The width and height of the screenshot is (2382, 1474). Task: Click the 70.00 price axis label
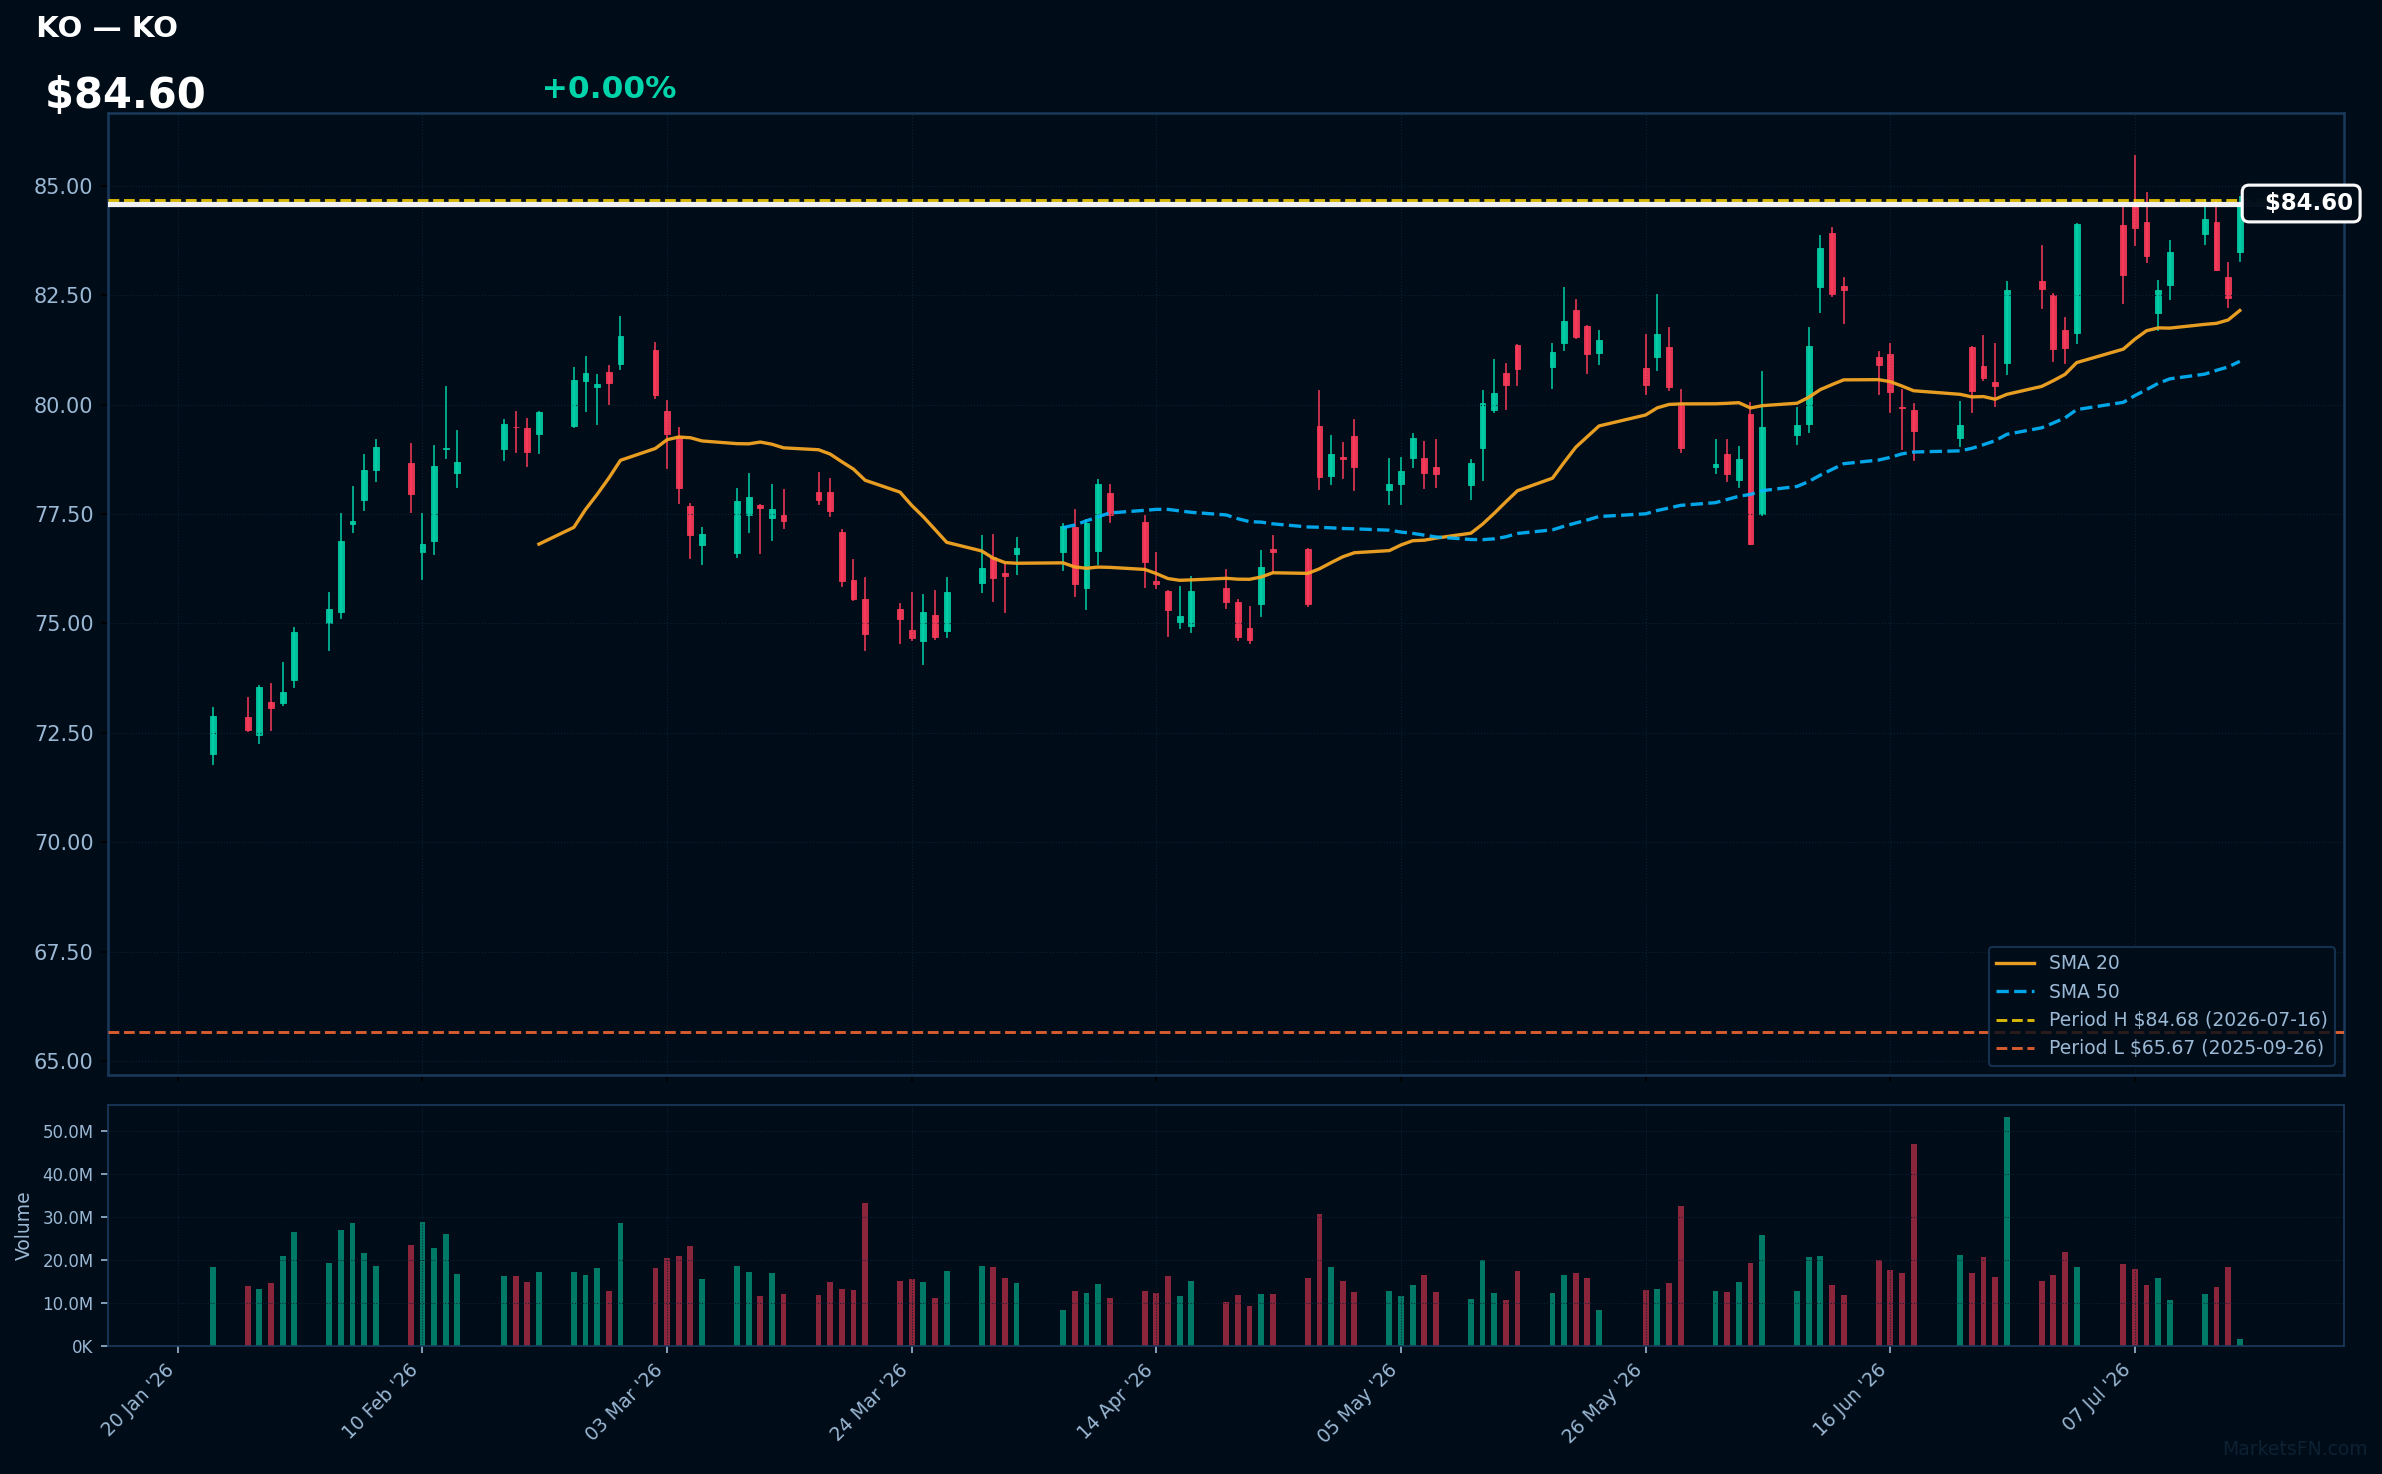(63, 843)
